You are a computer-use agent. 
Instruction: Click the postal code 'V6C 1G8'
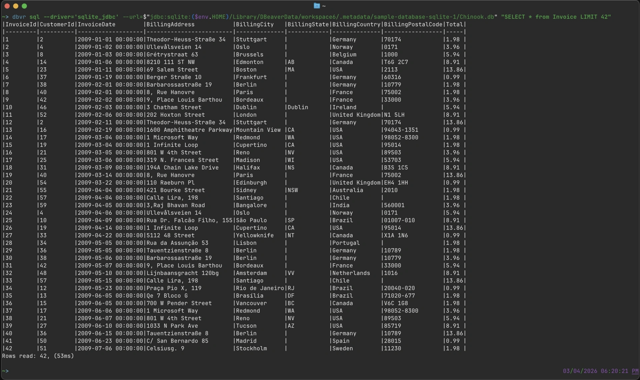pos(396,304)
